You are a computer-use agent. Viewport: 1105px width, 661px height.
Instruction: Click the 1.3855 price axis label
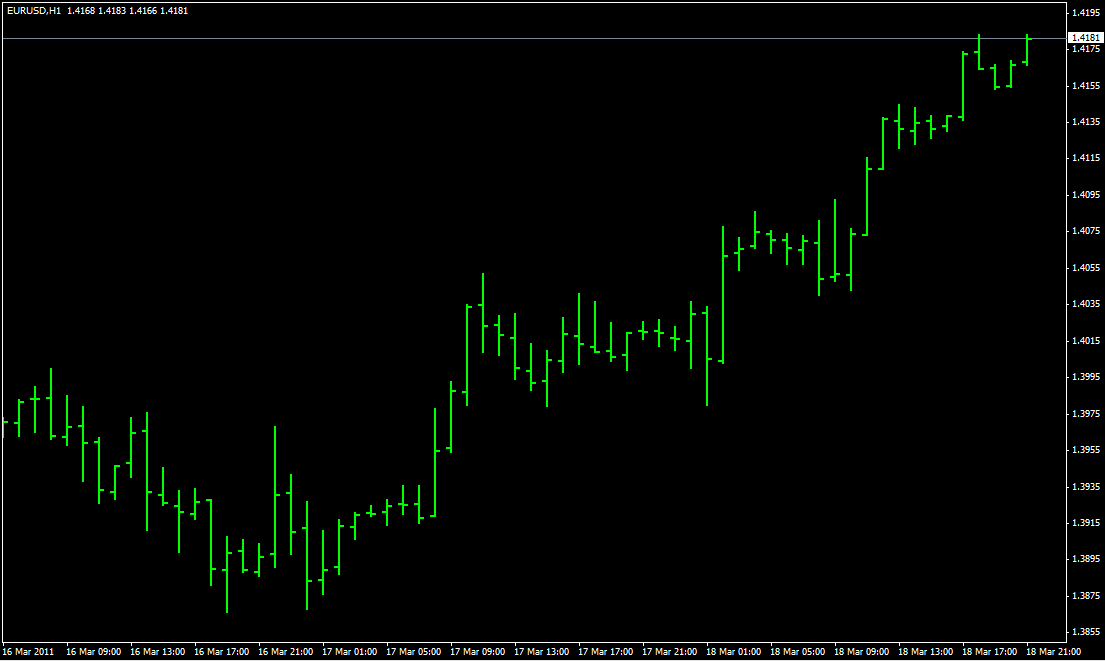pos(1085,632)
